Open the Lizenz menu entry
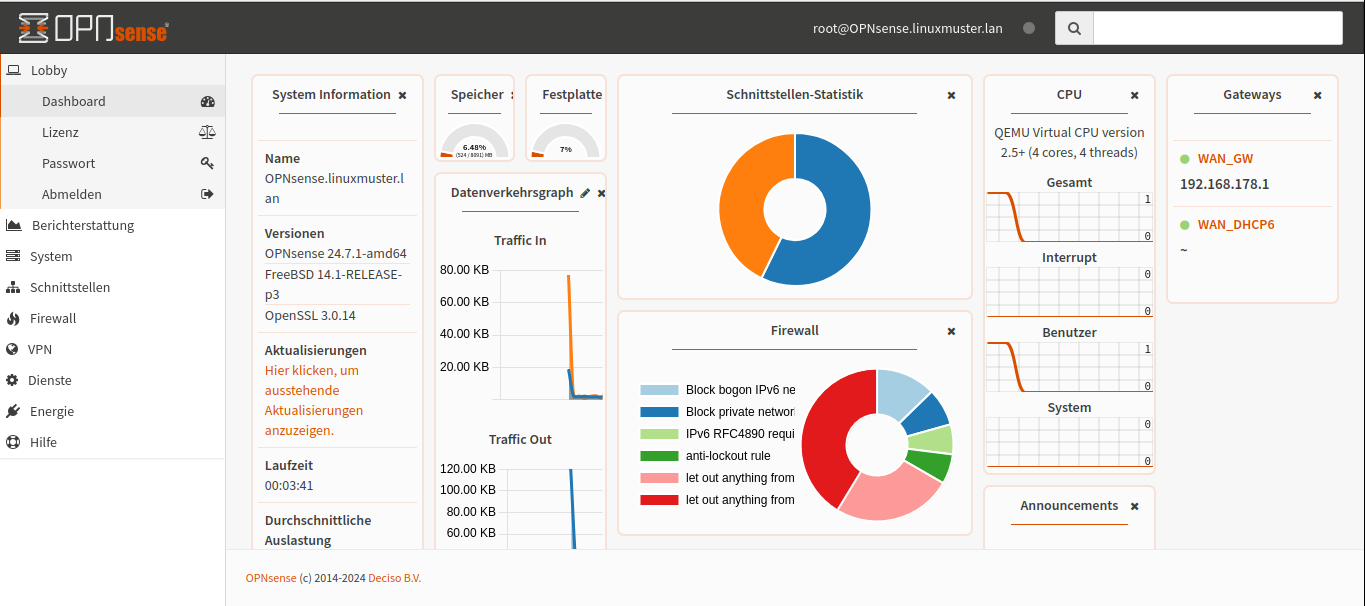1365x606 pixels. (x=112, y=132)
